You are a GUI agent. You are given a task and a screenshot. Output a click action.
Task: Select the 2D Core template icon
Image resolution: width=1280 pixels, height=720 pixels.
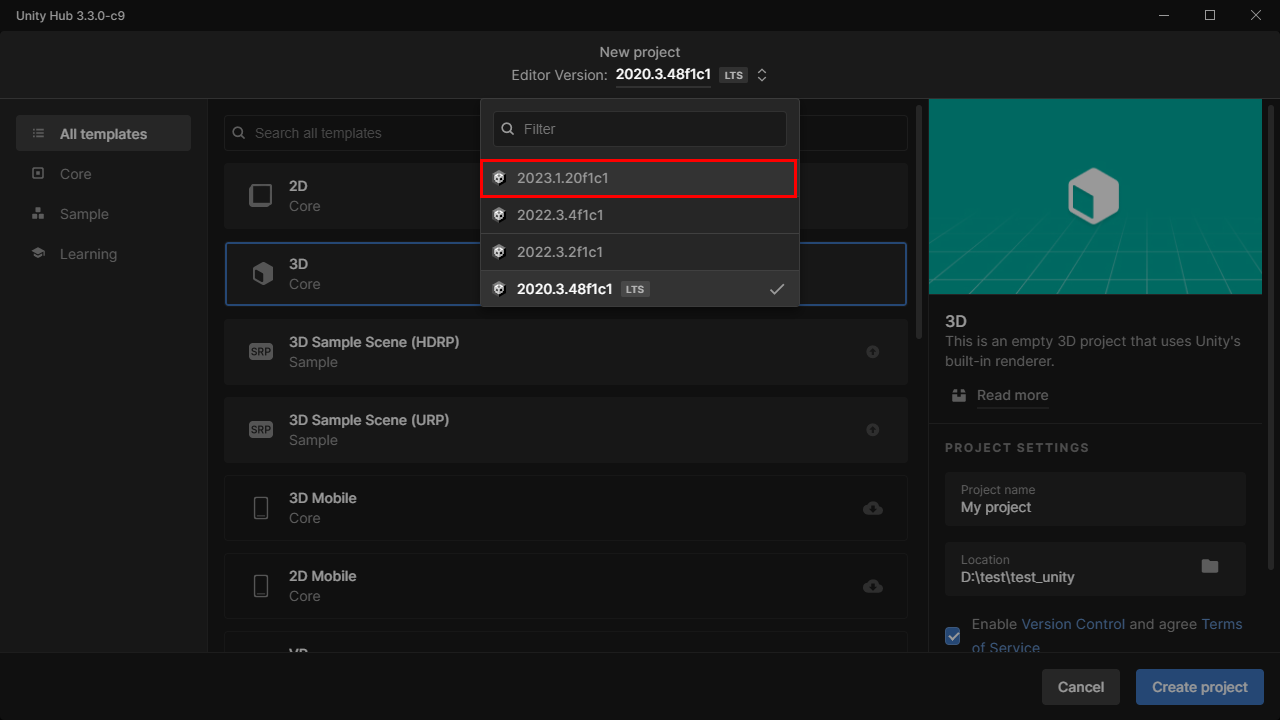click(x=261, y=195)
